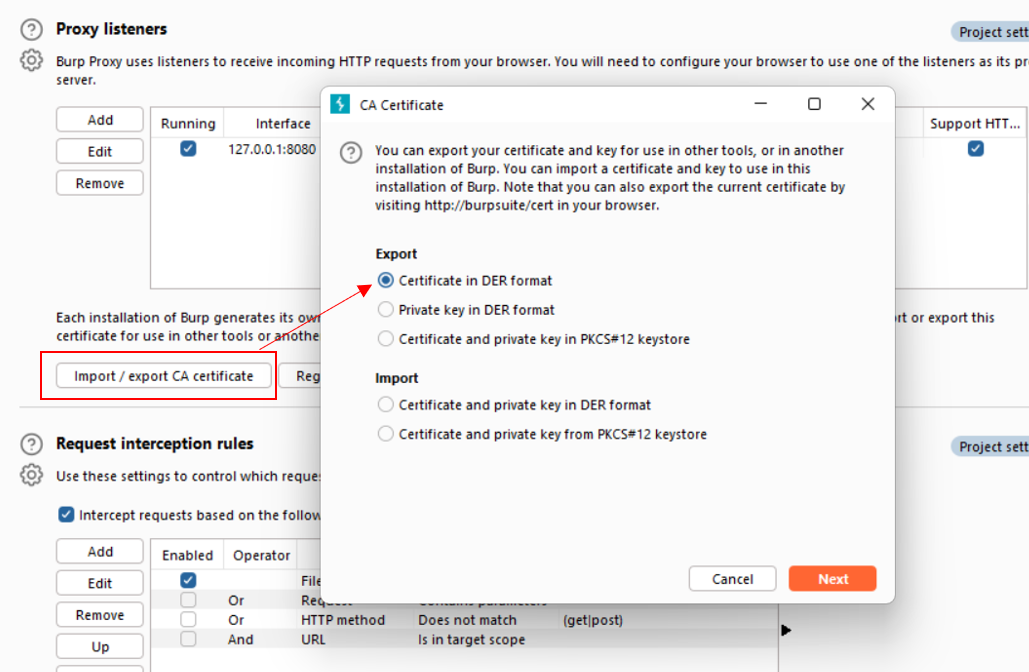Add a new proxy listener

click(x=100, y=120)
